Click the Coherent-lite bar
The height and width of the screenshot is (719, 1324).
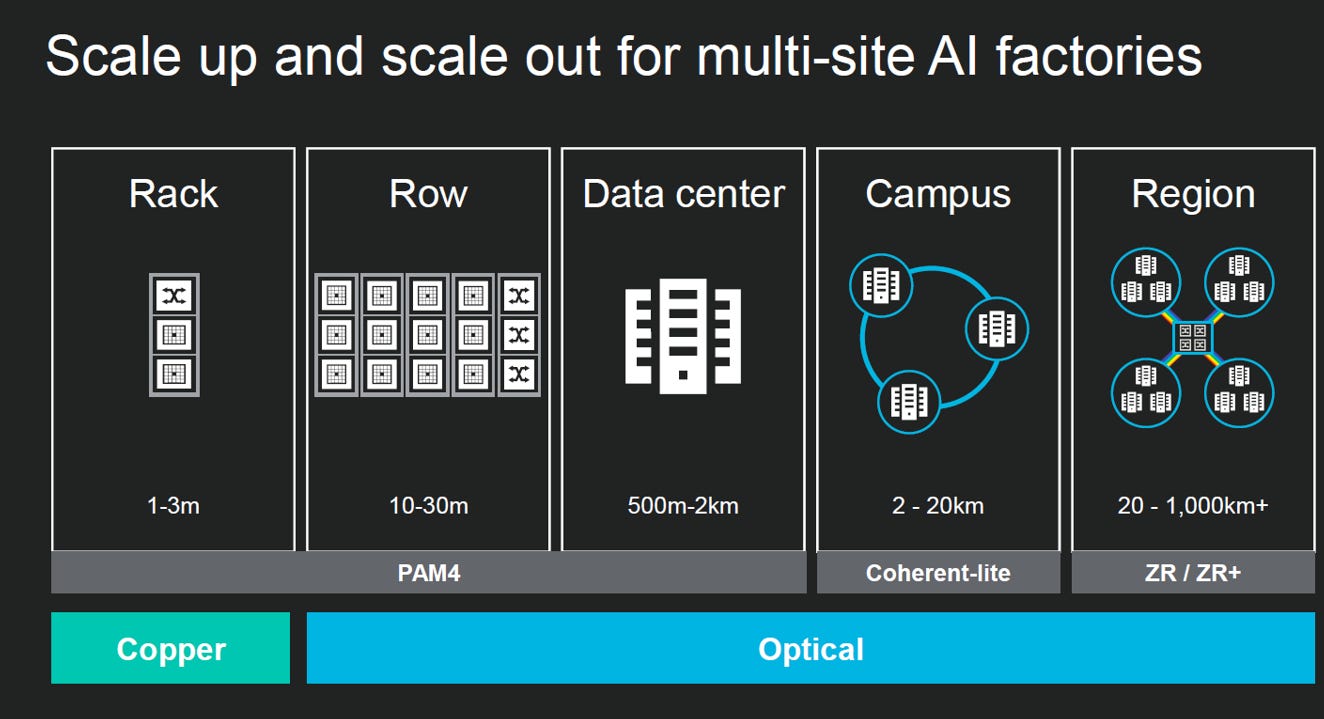(938, 573)
